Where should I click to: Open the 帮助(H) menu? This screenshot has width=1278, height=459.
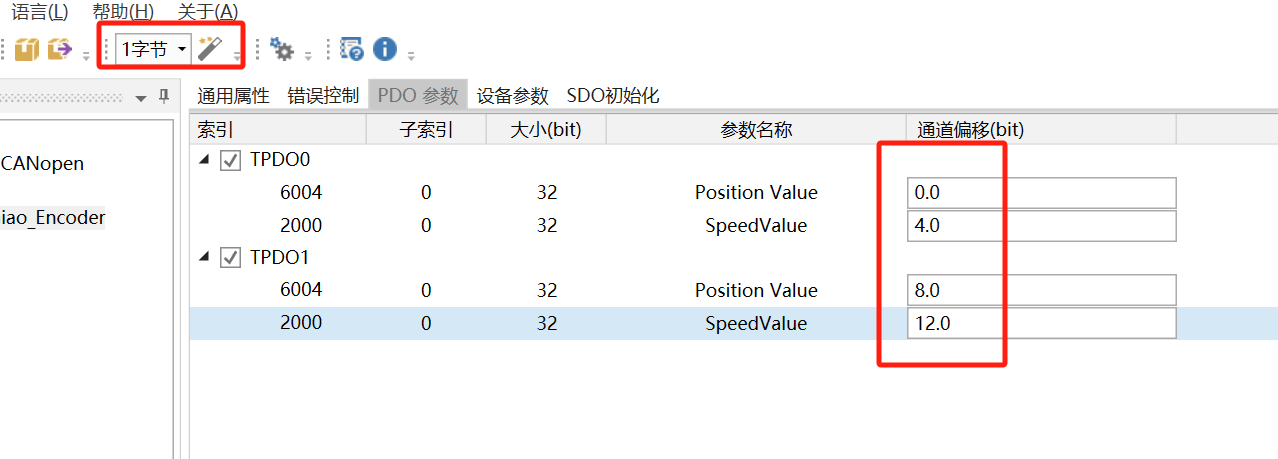(x=123, y=12)
